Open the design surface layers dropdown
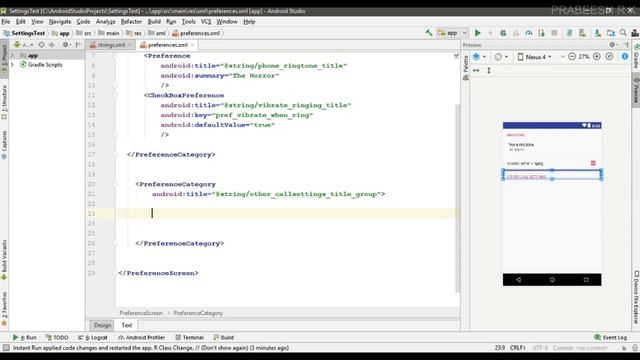 click(480, 57)
